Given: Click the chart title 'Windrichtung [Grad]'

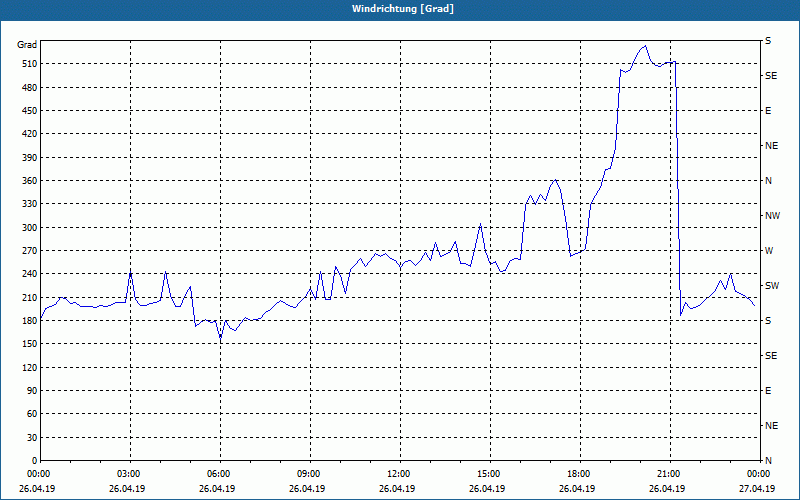Looking at the screenshot, I should [403, 9].
